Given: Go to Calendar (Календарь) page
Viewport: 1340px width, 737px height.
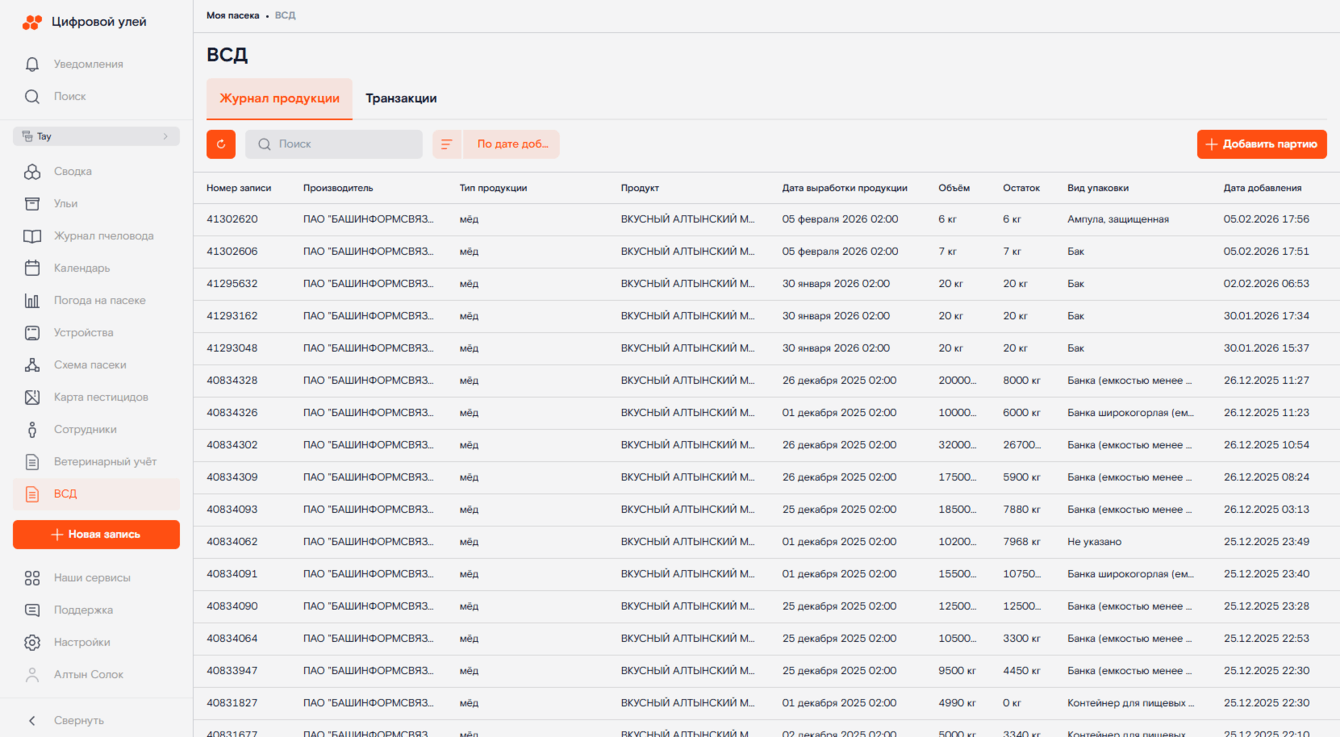Looking at the screenshot, I should click(x=82, y=268).
